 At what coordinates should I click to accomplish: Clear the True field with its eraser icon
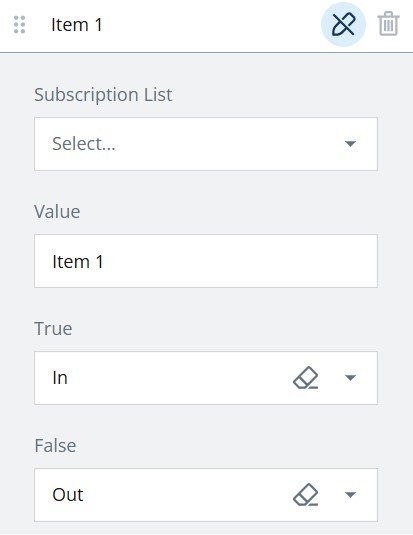pyautogui.click(x=305, y=378)
